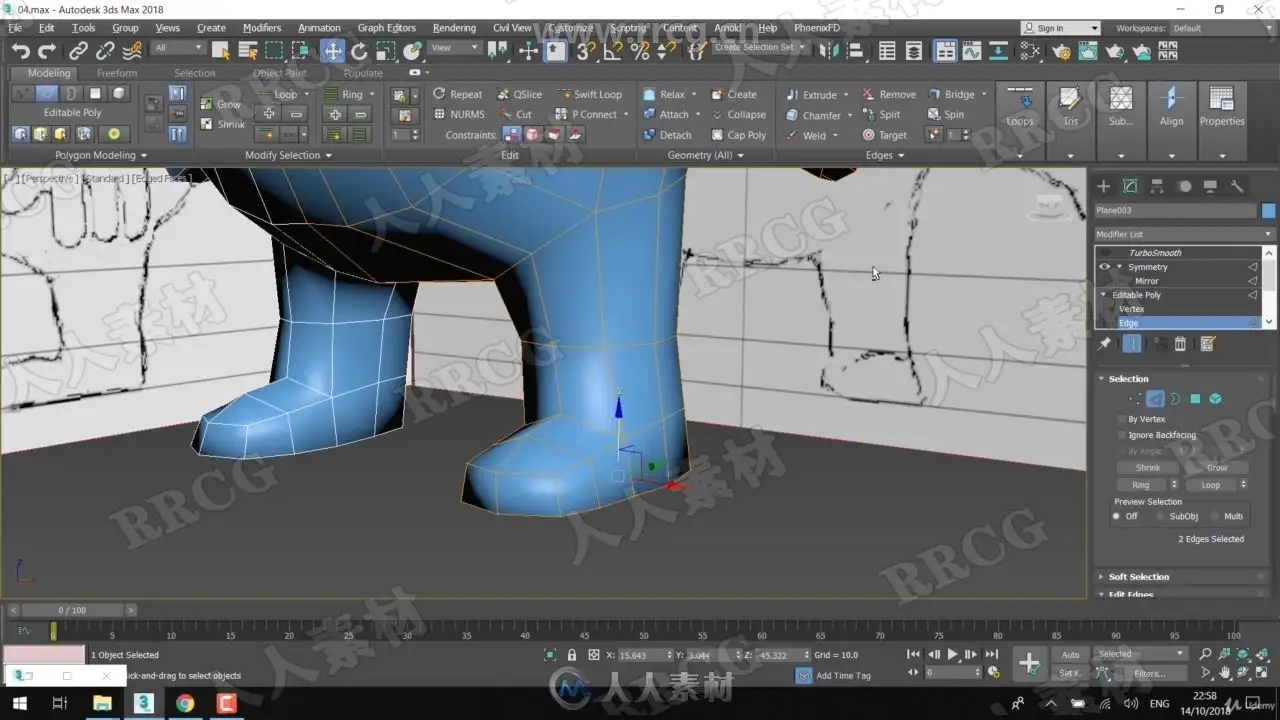This screenshot has width=1280, height=720.
Task: Open the Graph Editors menu
Action: click(x=386, y=28)
